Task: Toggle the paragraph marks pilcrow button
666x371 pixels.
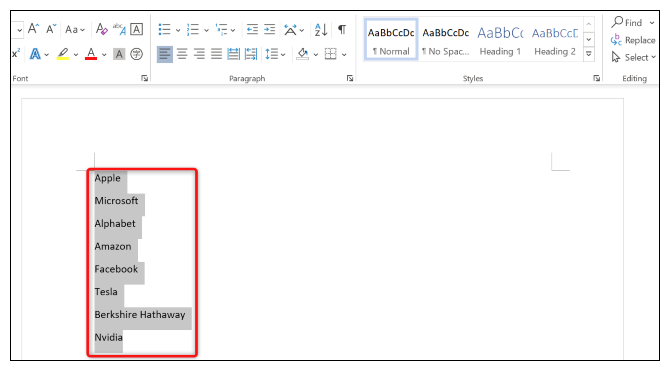Action: coord(342,29)
